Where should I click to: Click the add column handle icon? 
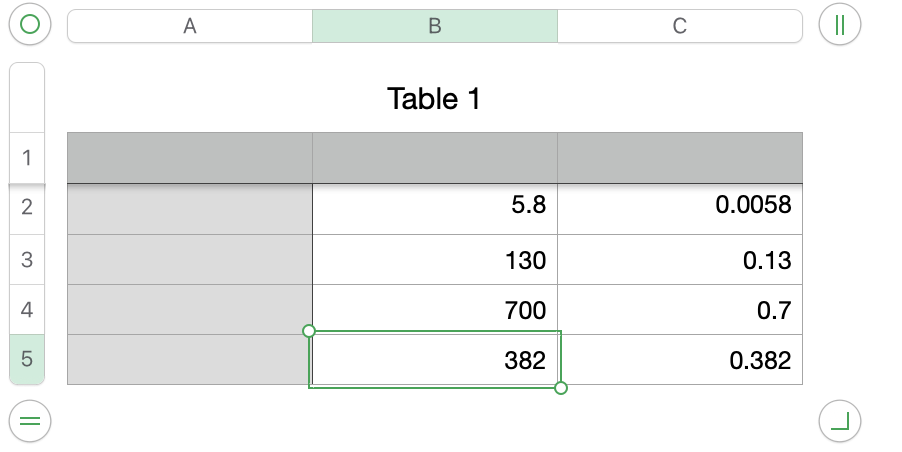click(839, 25)
